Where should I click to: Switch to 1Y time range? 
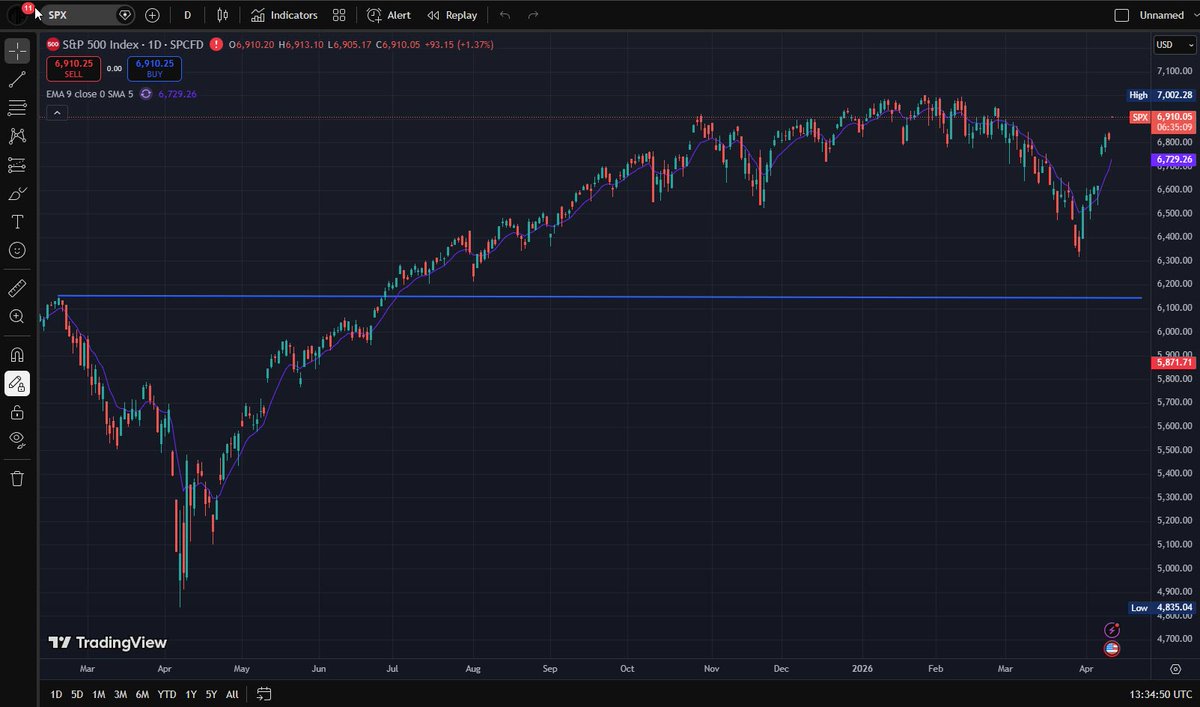(191, 693)
